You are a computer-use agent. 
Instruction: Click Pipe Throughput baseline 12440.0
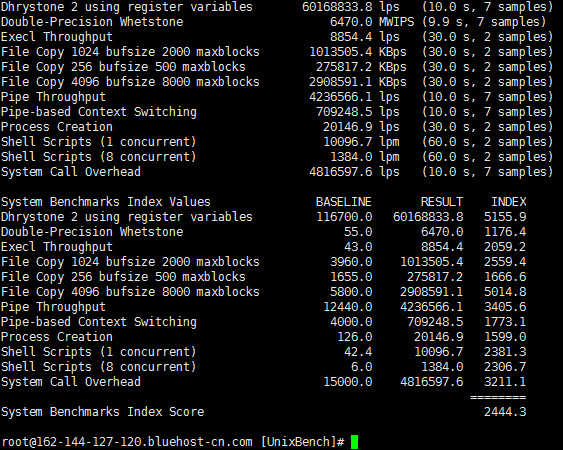tap(348, 307)
